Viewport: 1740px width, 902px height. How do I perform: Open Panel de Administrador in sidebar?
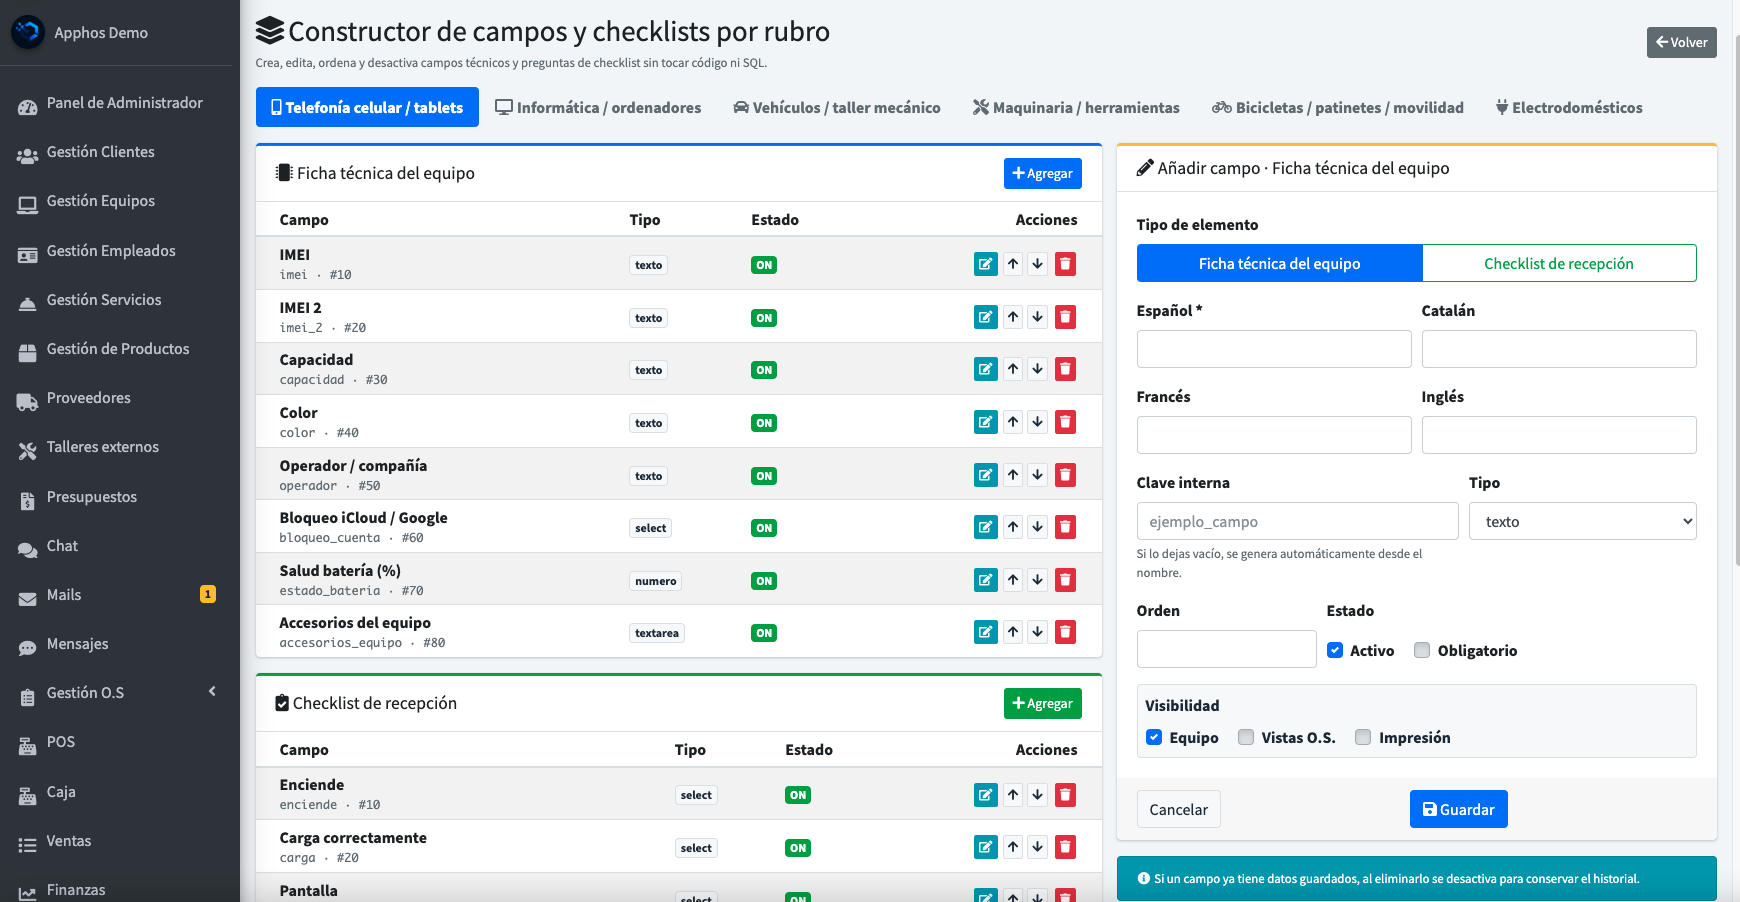pyautogui.click(x=120, y=103)
